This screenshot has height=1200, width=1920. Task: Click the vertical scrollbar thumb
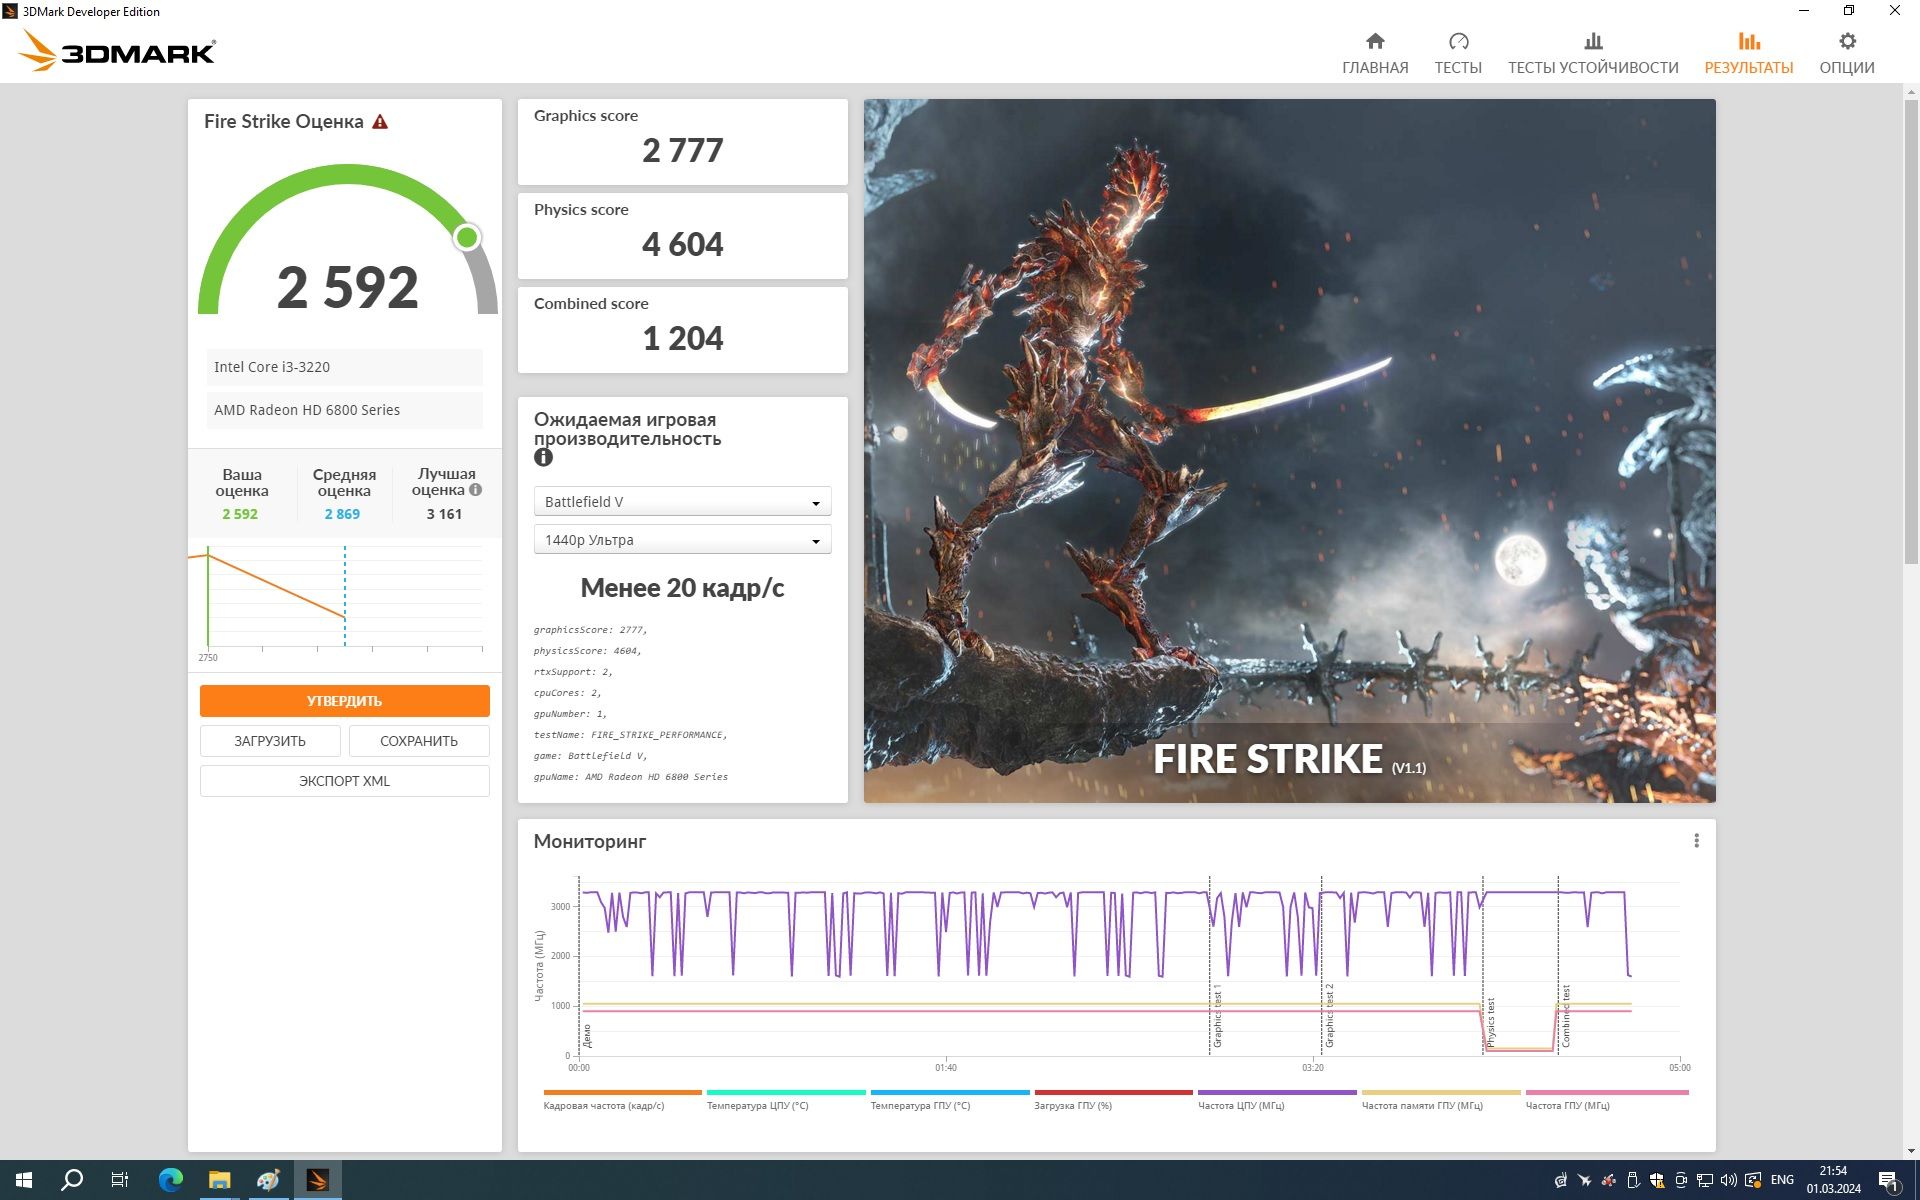[1911, 330]
